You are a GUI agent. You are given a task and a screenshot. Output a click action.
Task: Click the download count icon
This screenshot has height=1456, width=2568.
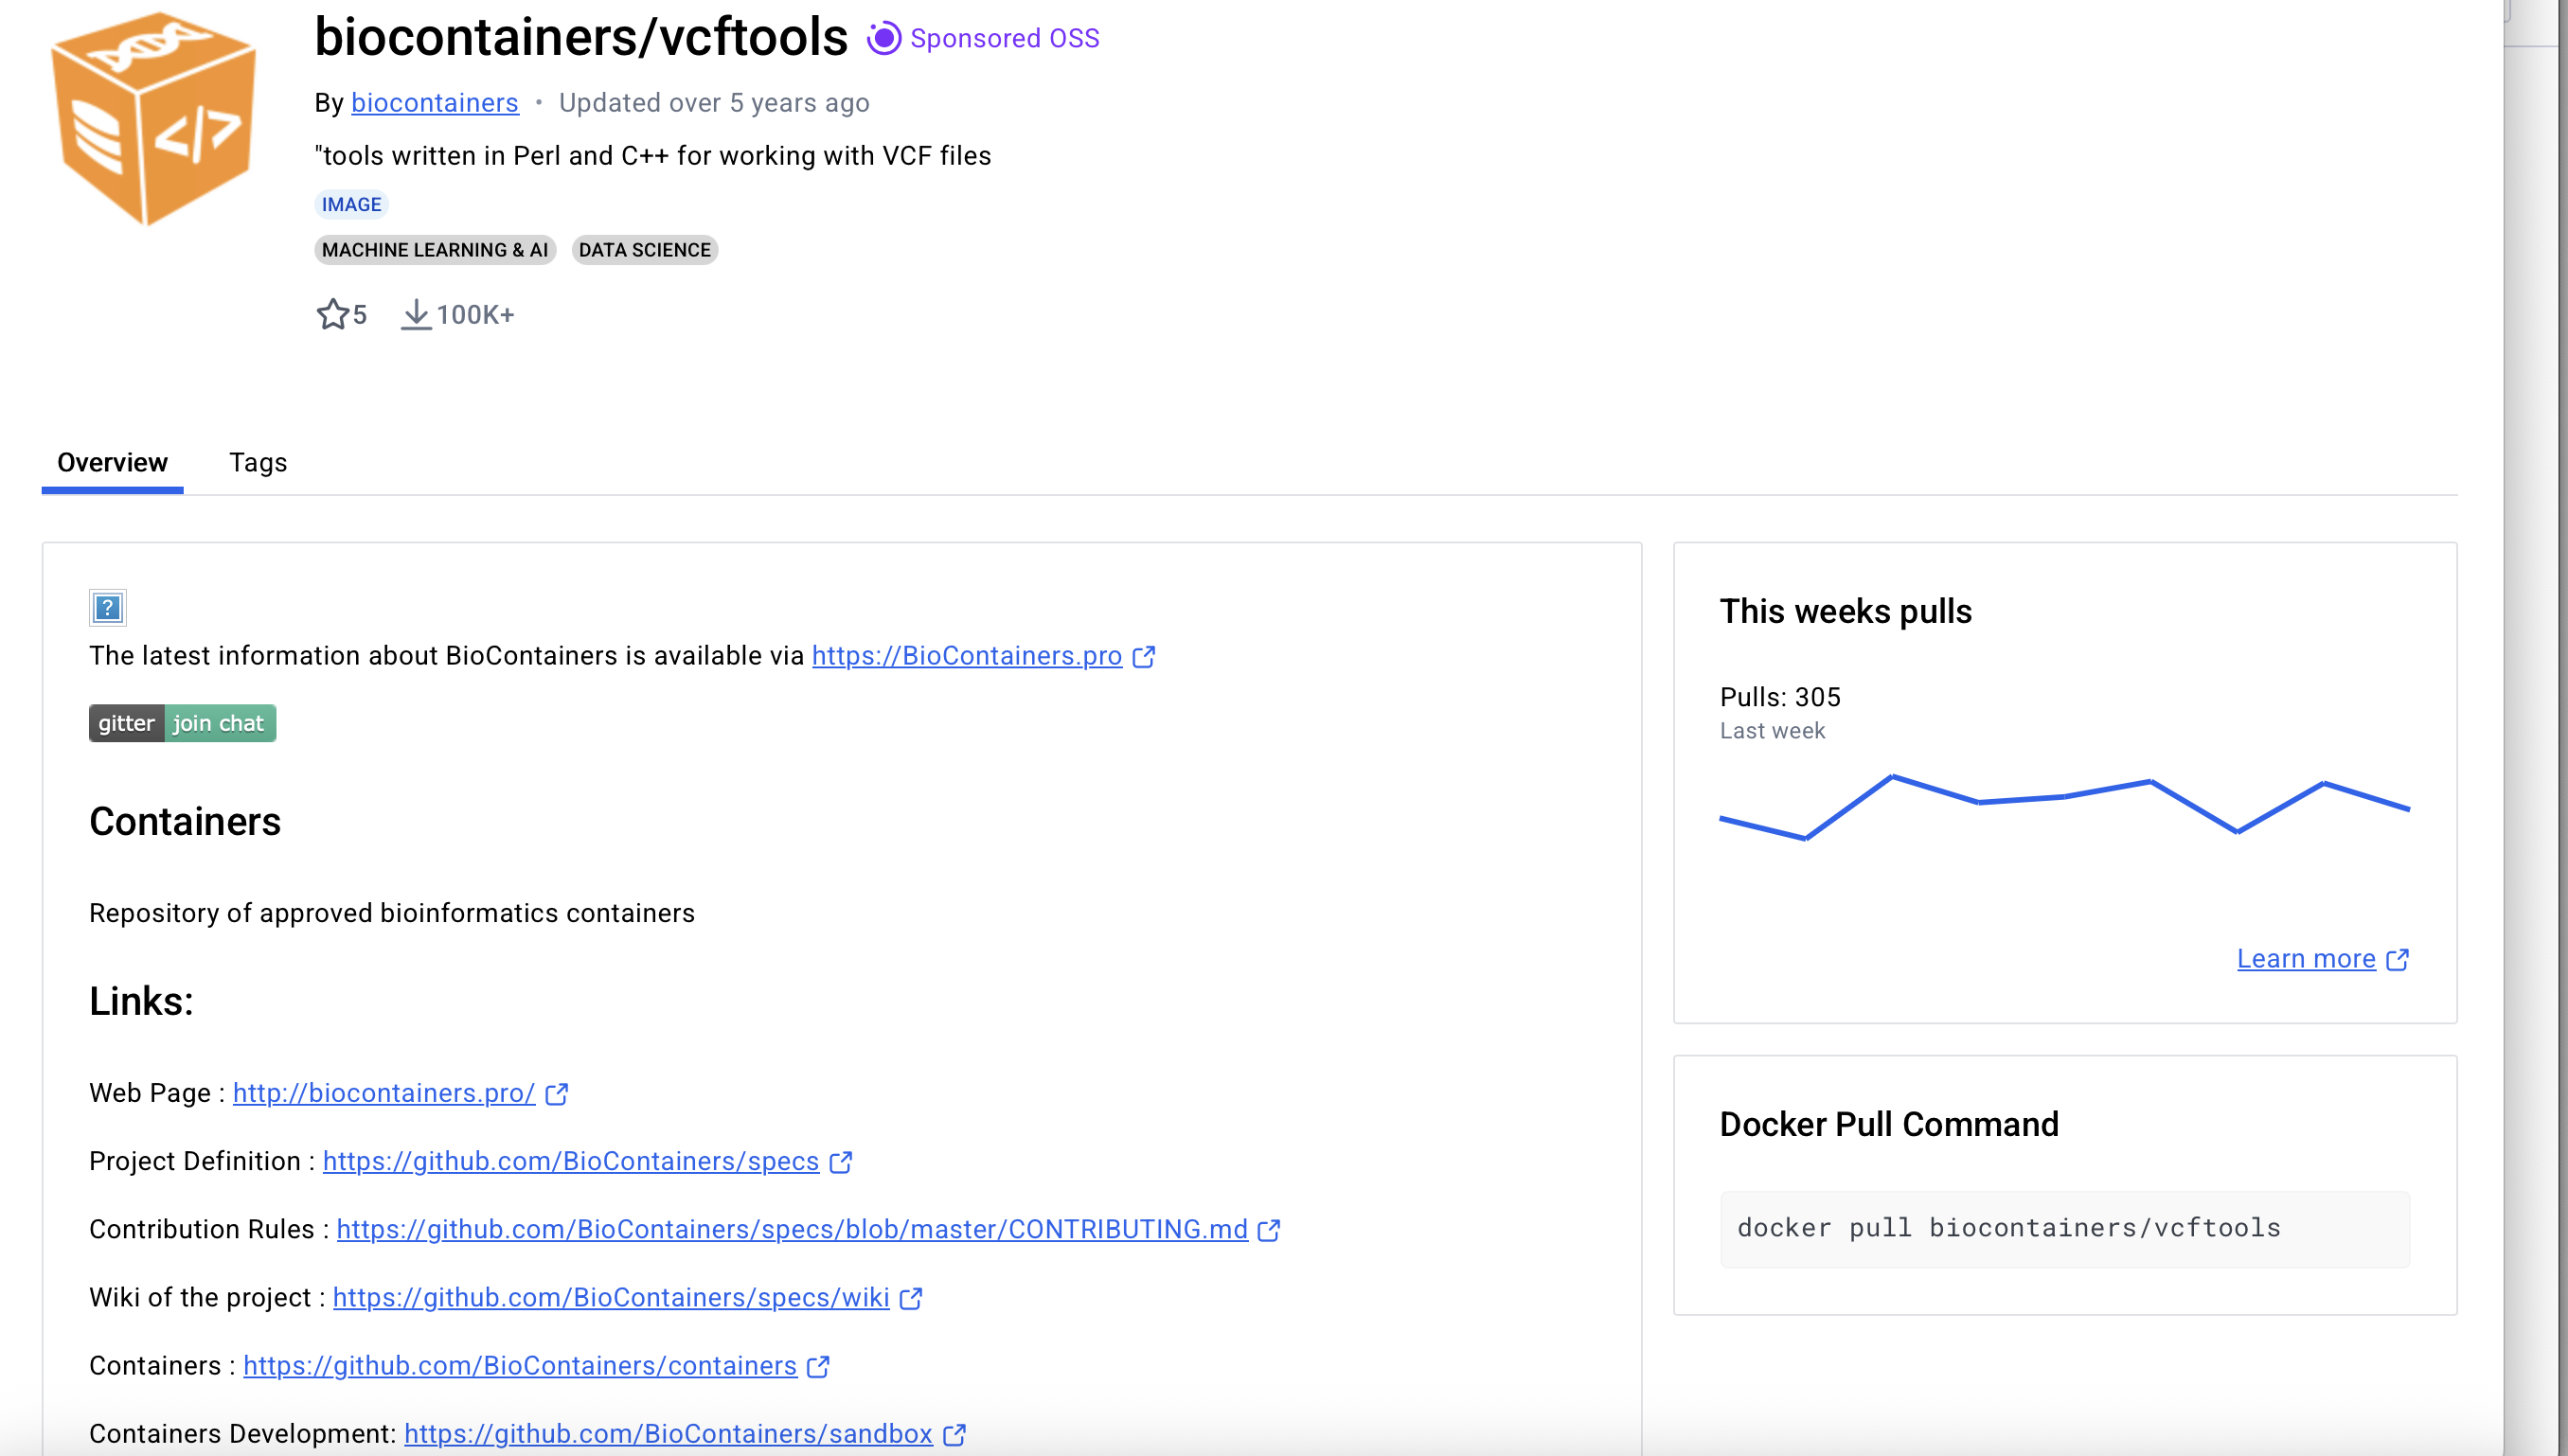pos(415,315)
